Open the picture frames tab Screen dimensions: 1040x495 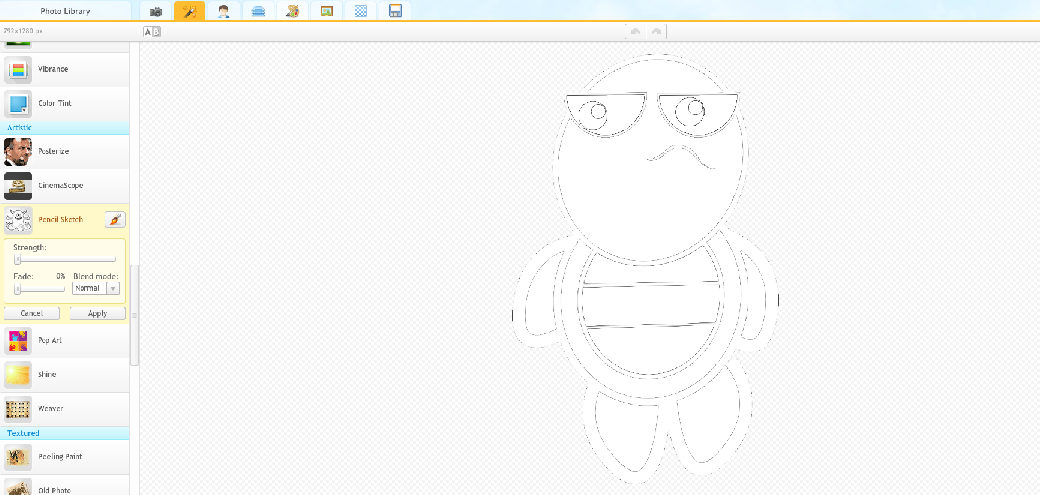[326, 11]
